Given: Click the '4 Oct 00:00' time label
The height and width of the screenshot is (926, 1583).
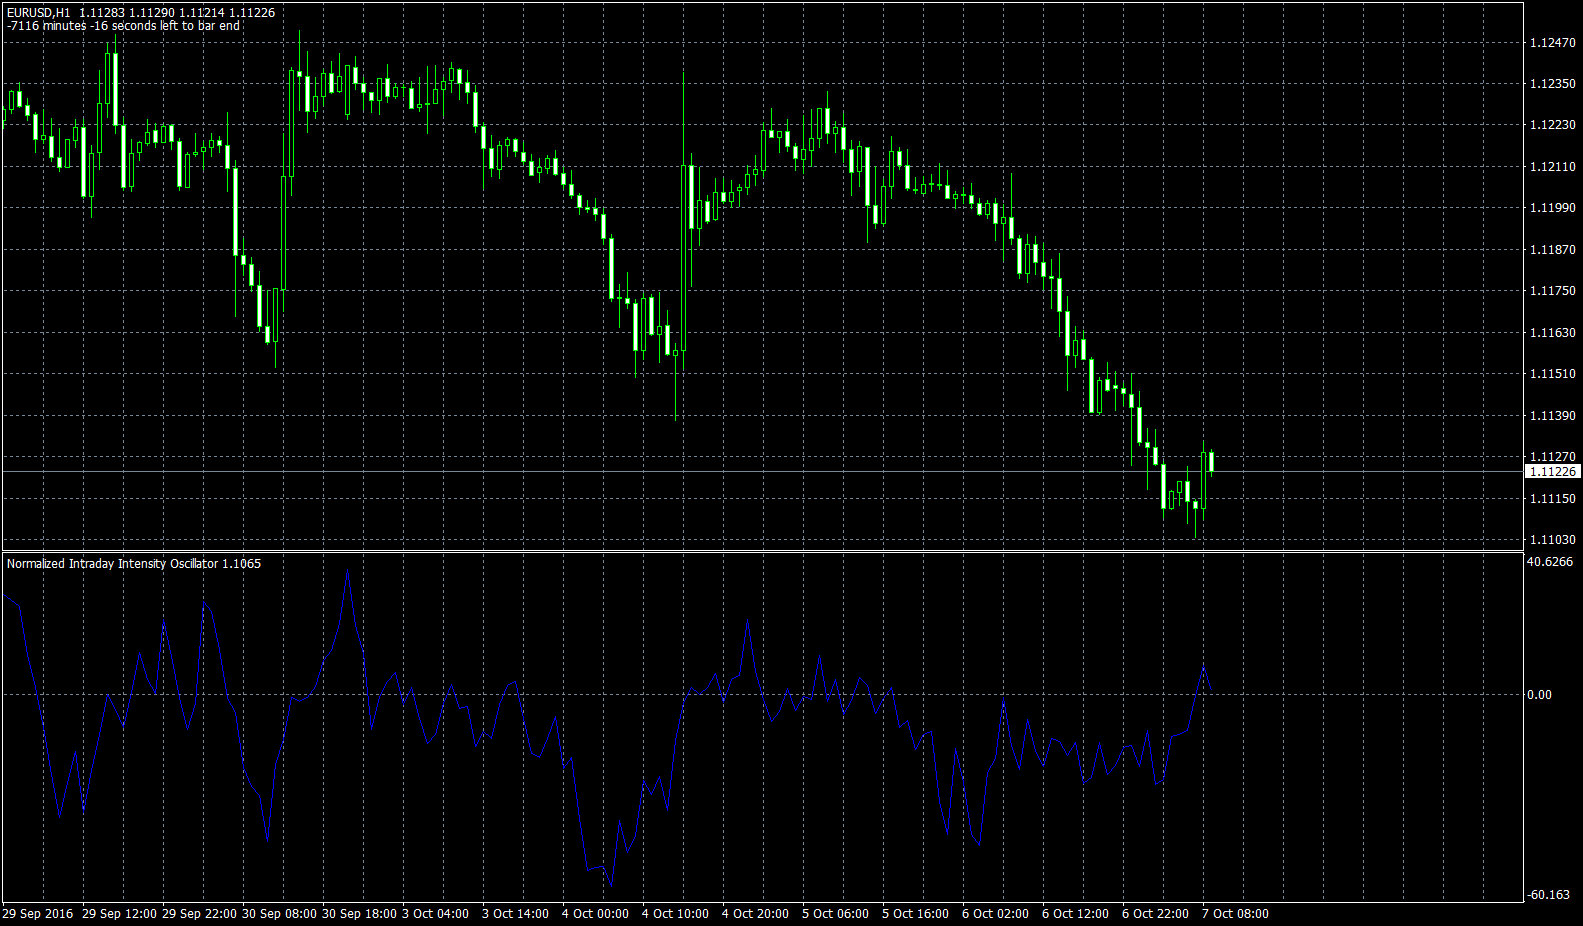Looking at the screenshot, I should 596,914.
